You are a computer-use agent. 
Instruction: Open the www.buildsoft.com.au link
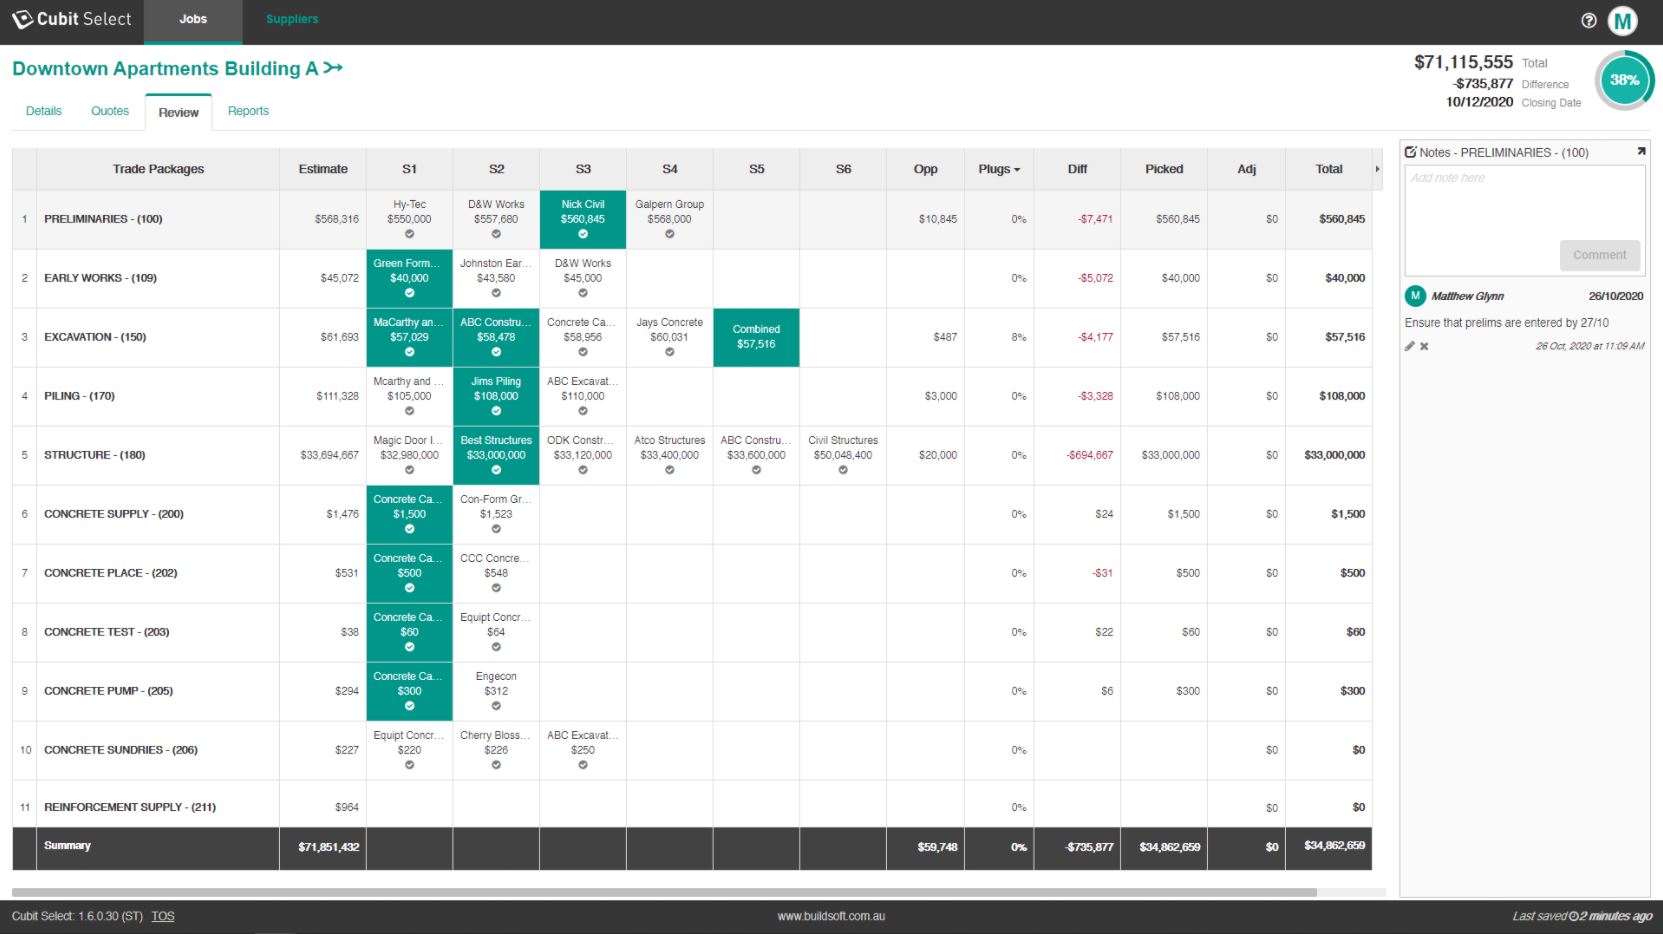point(831,916)
